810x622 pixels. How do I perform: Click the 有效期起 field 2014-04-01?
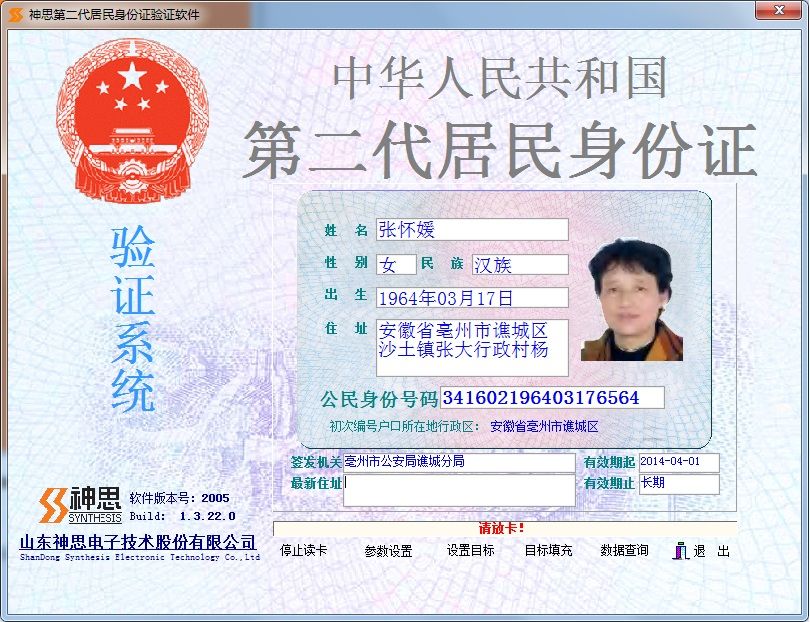(x=679, y=462)
